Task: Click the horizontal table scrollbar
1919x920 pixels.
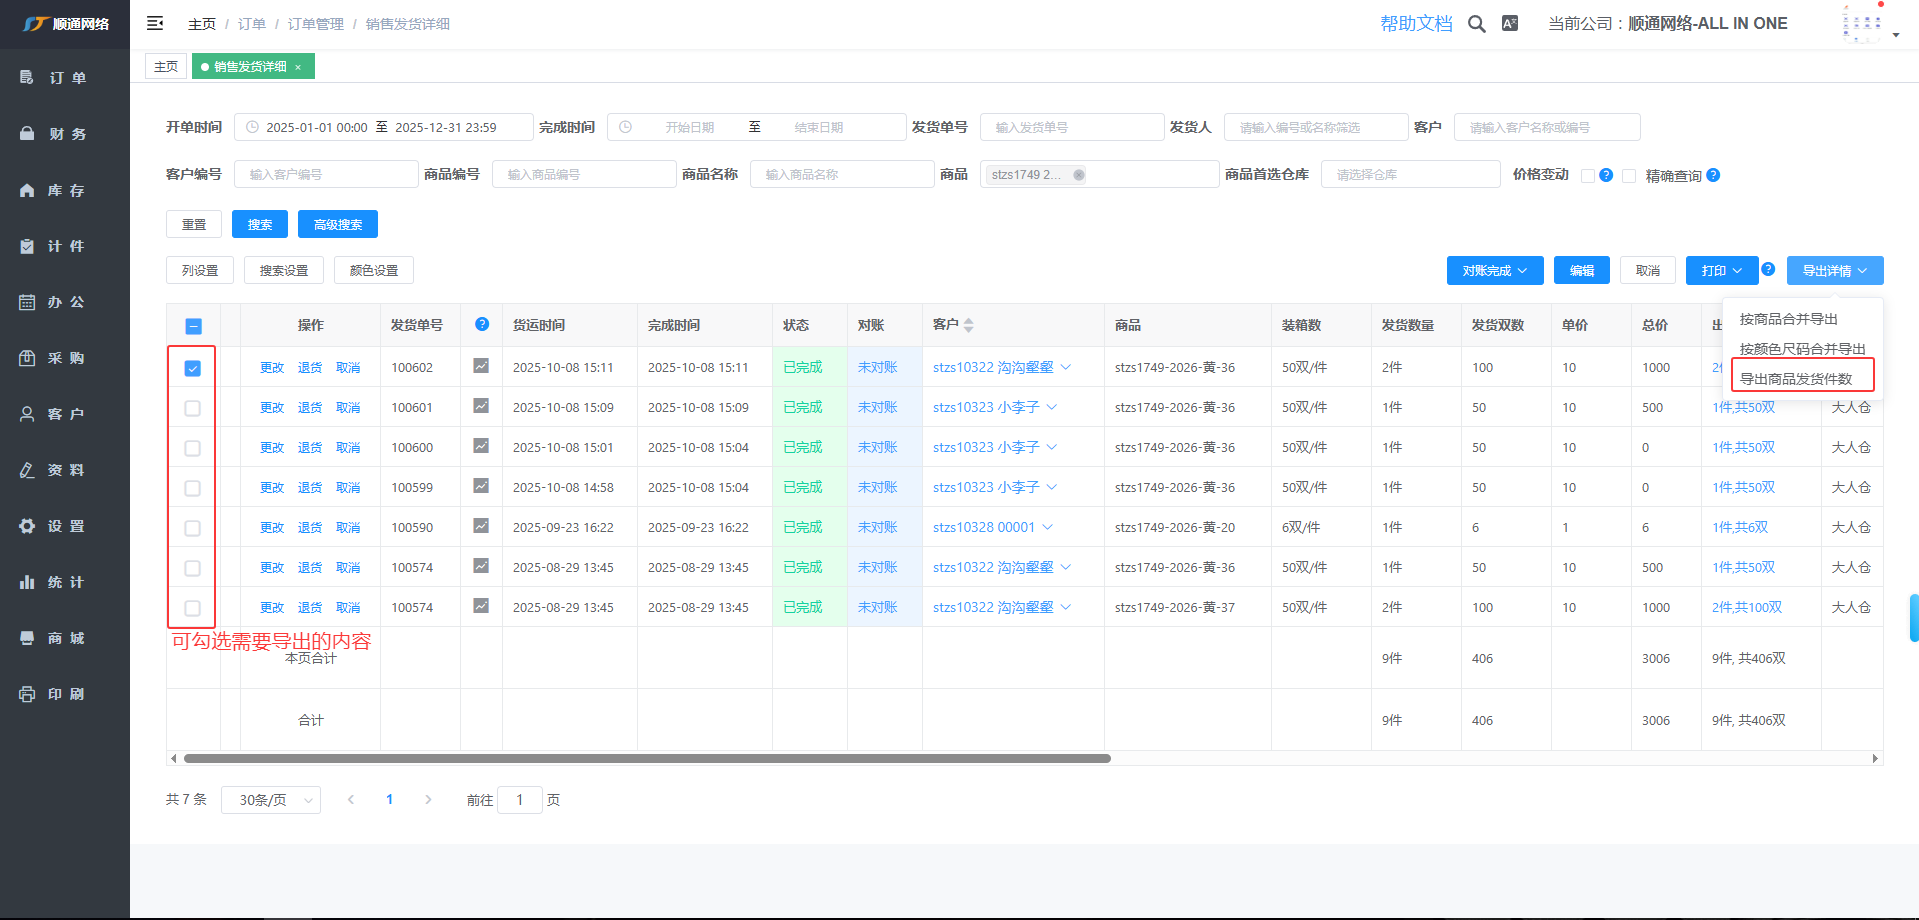Action: click(x=647, y=759)
